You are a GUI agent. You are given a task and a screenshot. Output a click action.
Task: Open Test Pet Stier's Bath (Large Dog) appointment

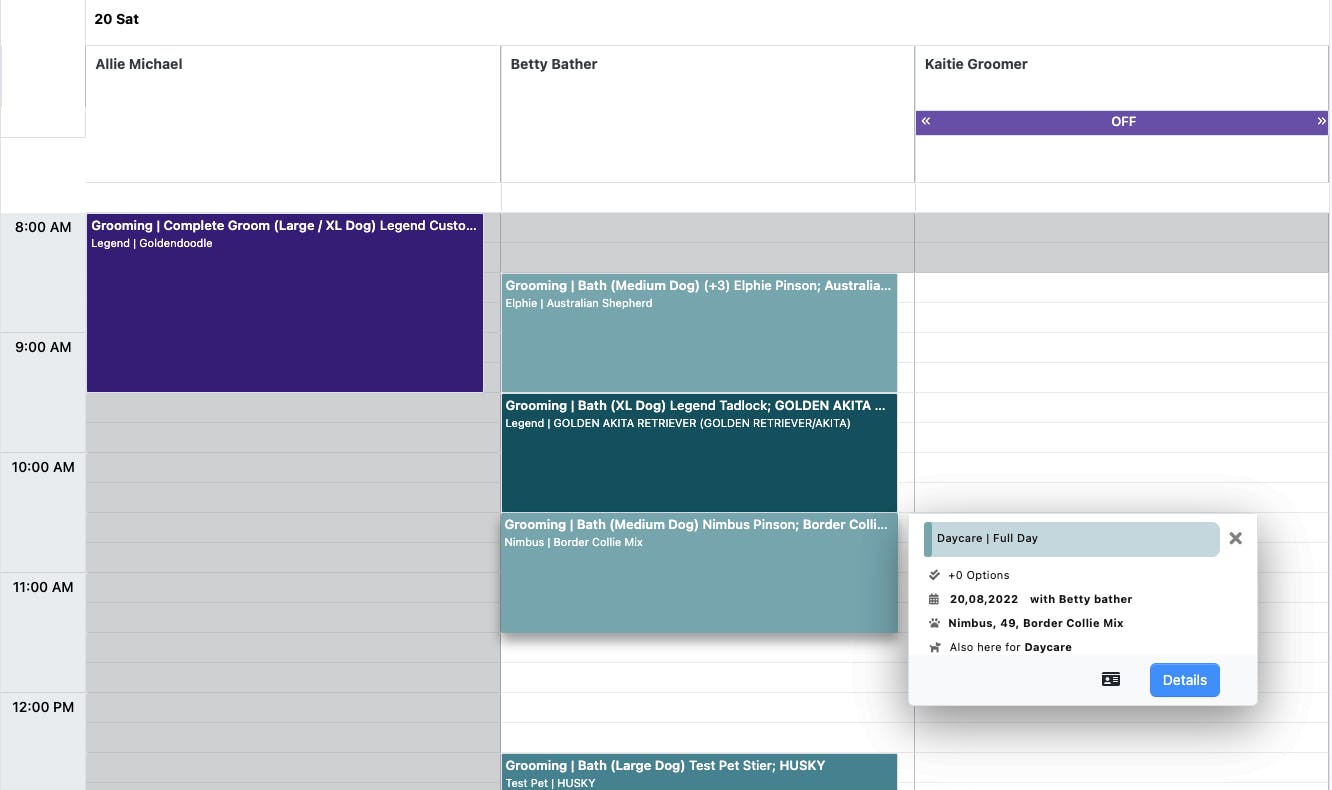pos(699,771)
